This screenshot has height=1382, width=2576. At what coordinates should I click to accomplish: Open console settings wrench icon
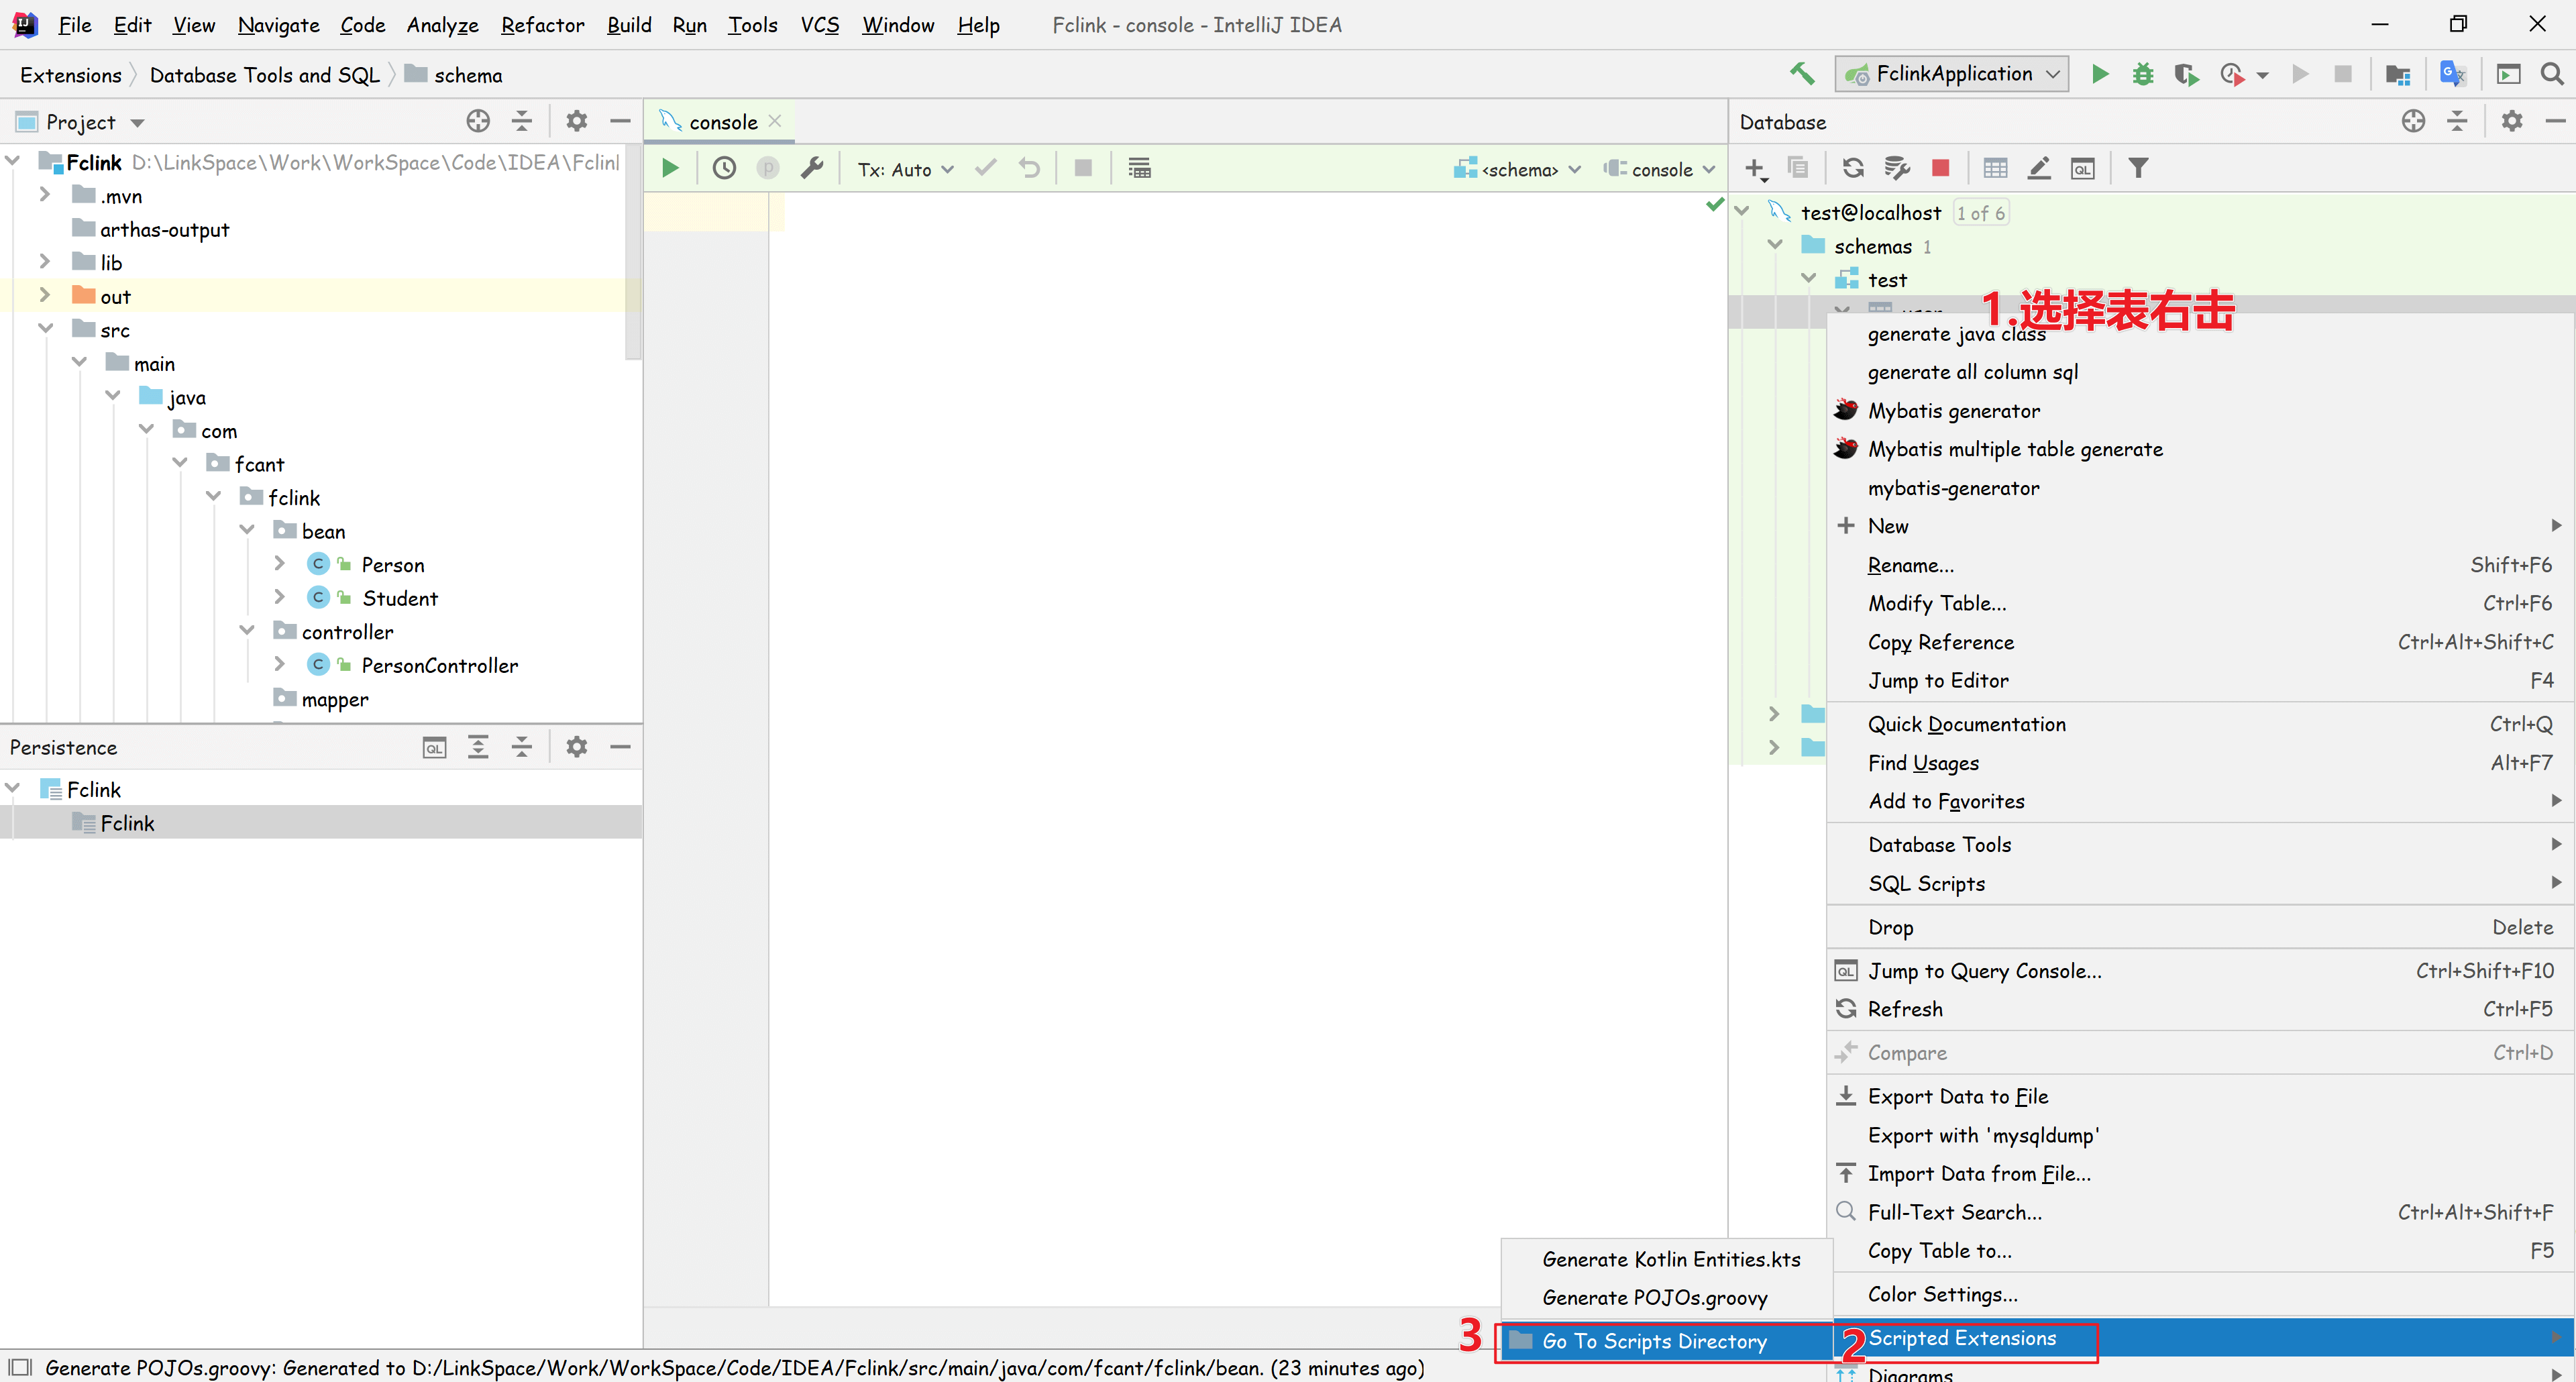coord(812,168)
